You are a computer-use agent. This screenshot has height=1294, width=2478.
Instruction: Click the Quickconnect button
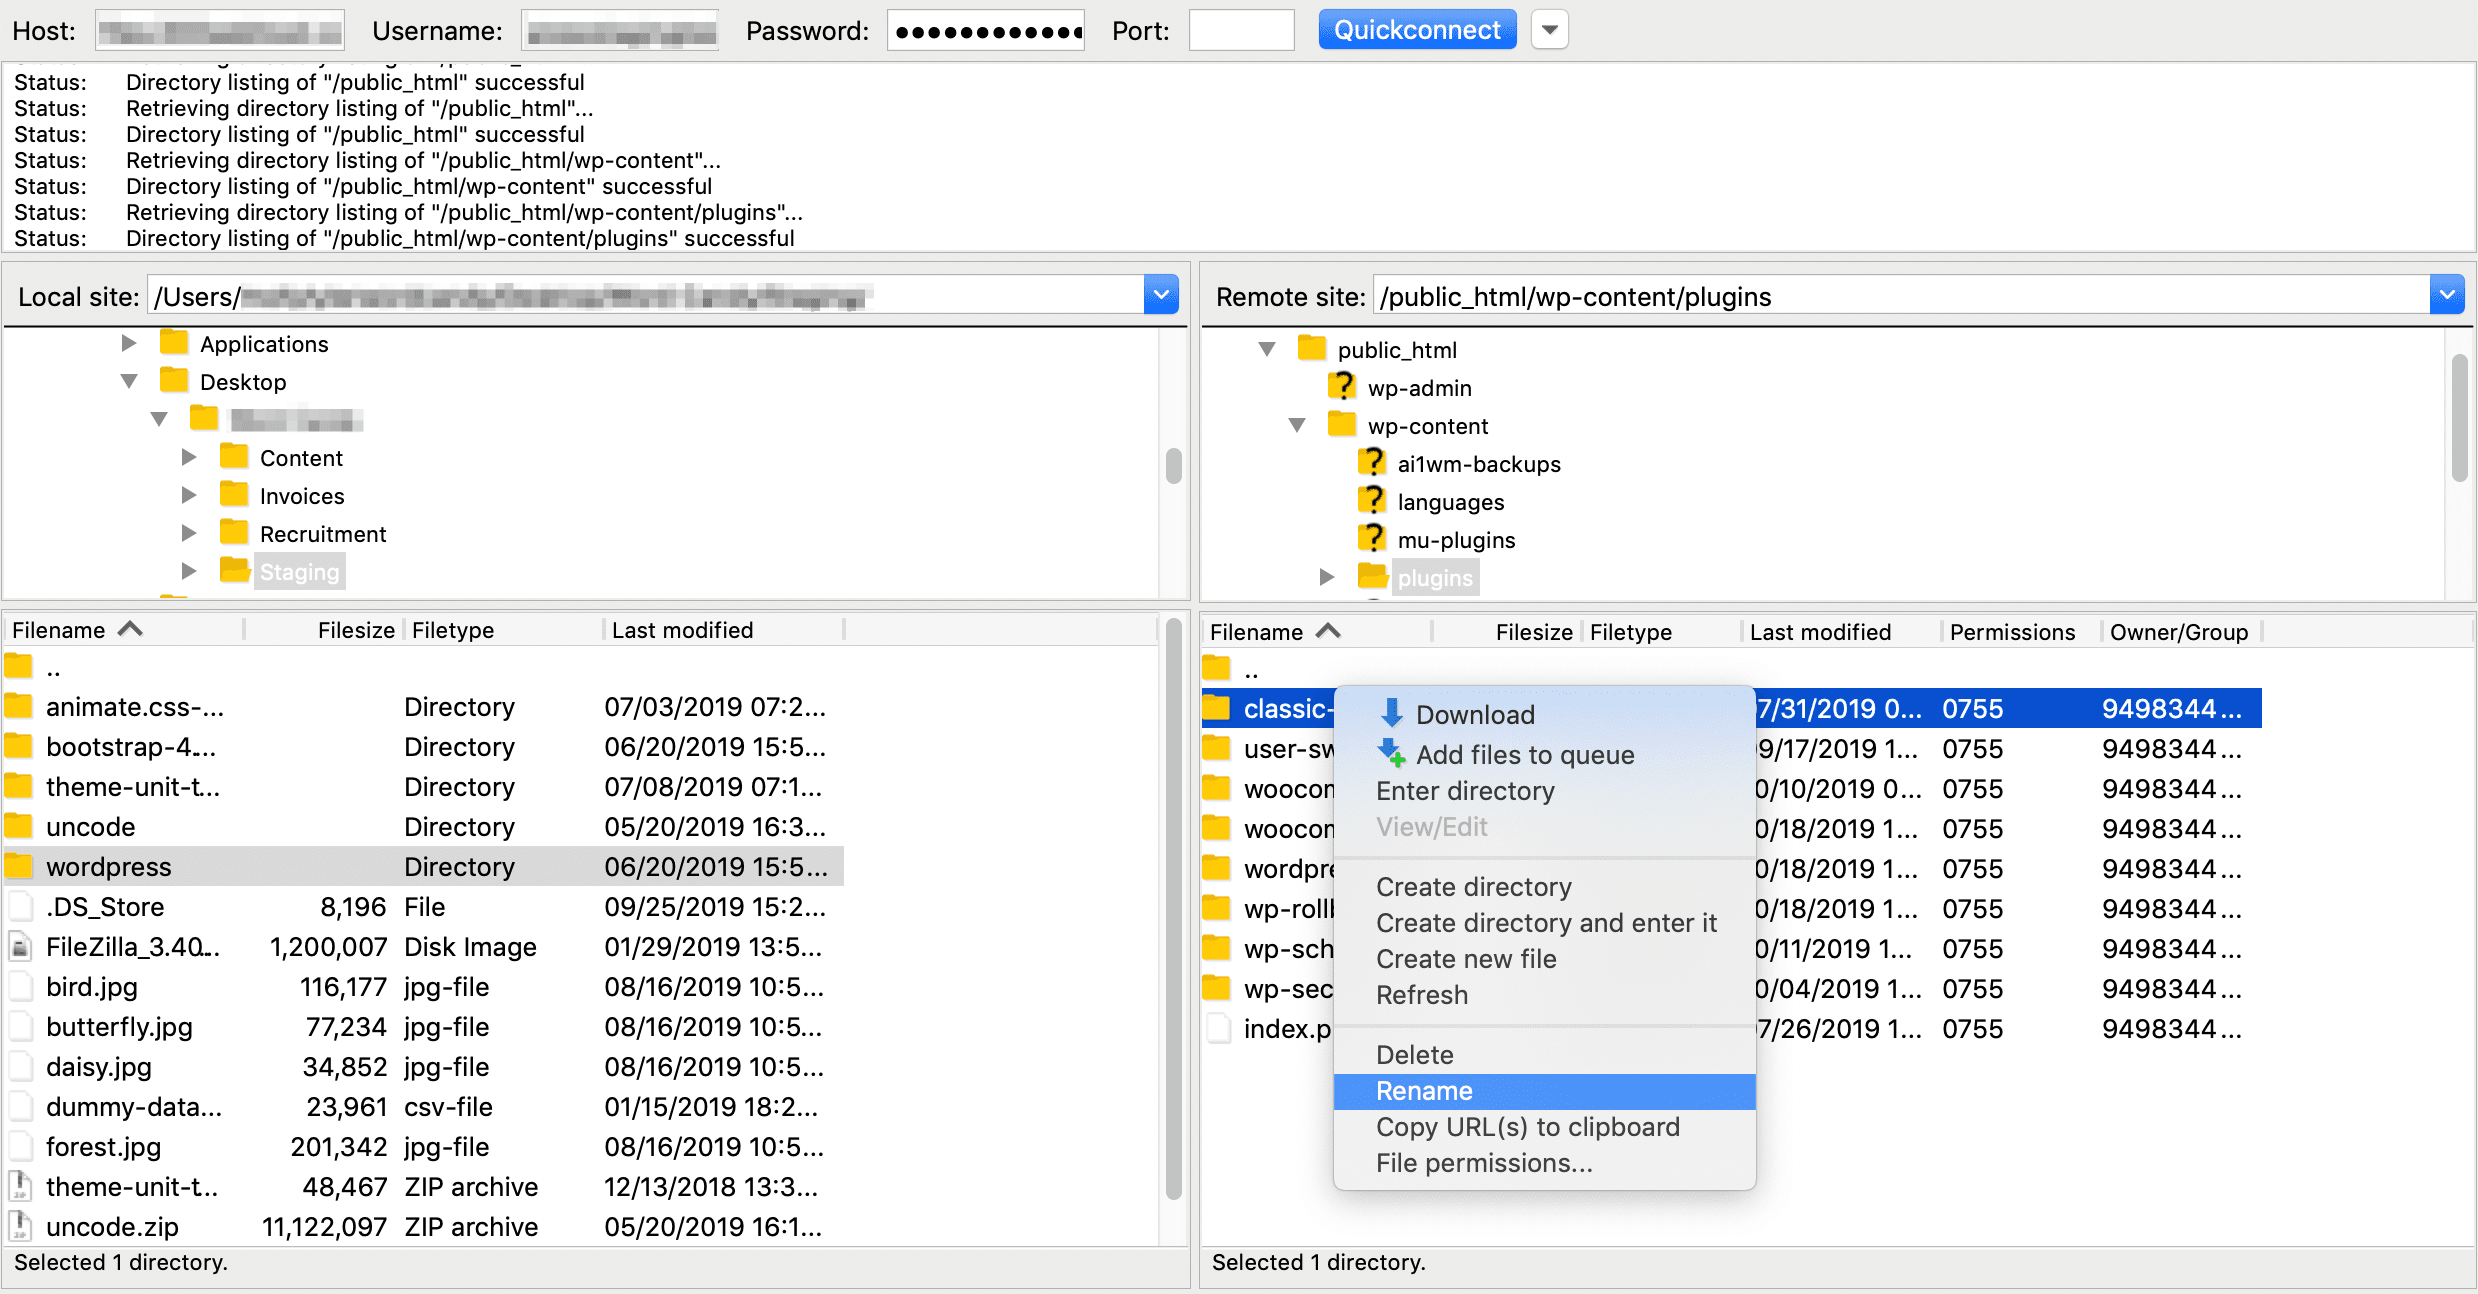(1416, 28)
